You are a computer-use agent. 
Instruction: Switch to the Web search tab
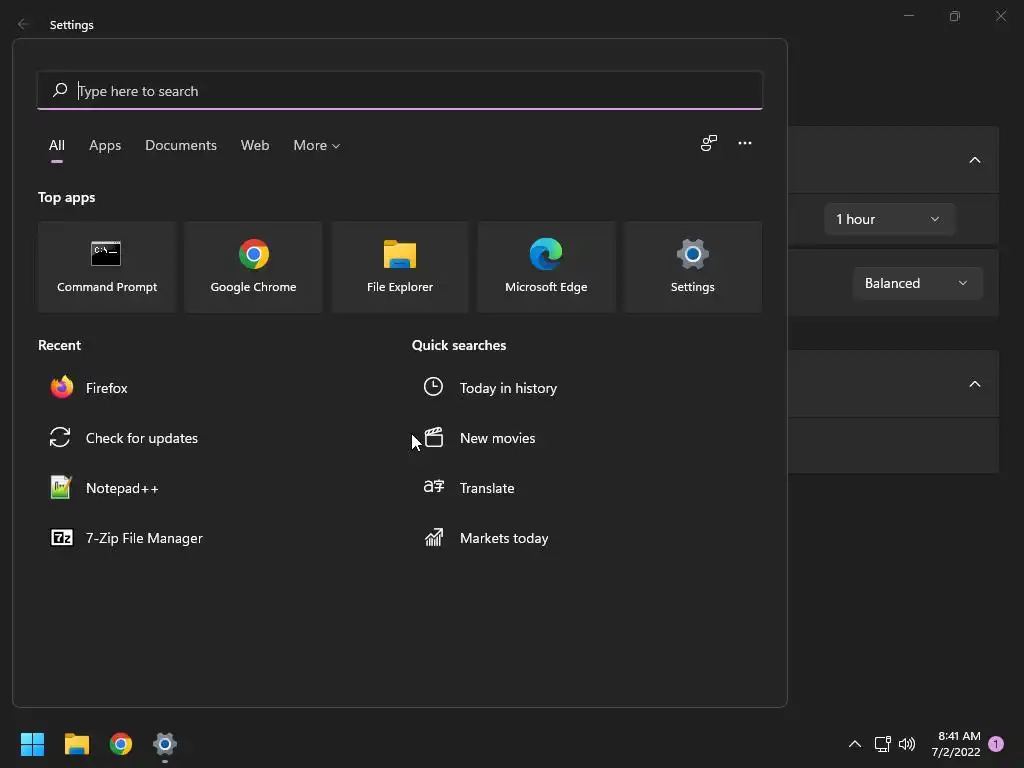click(255, 146)
